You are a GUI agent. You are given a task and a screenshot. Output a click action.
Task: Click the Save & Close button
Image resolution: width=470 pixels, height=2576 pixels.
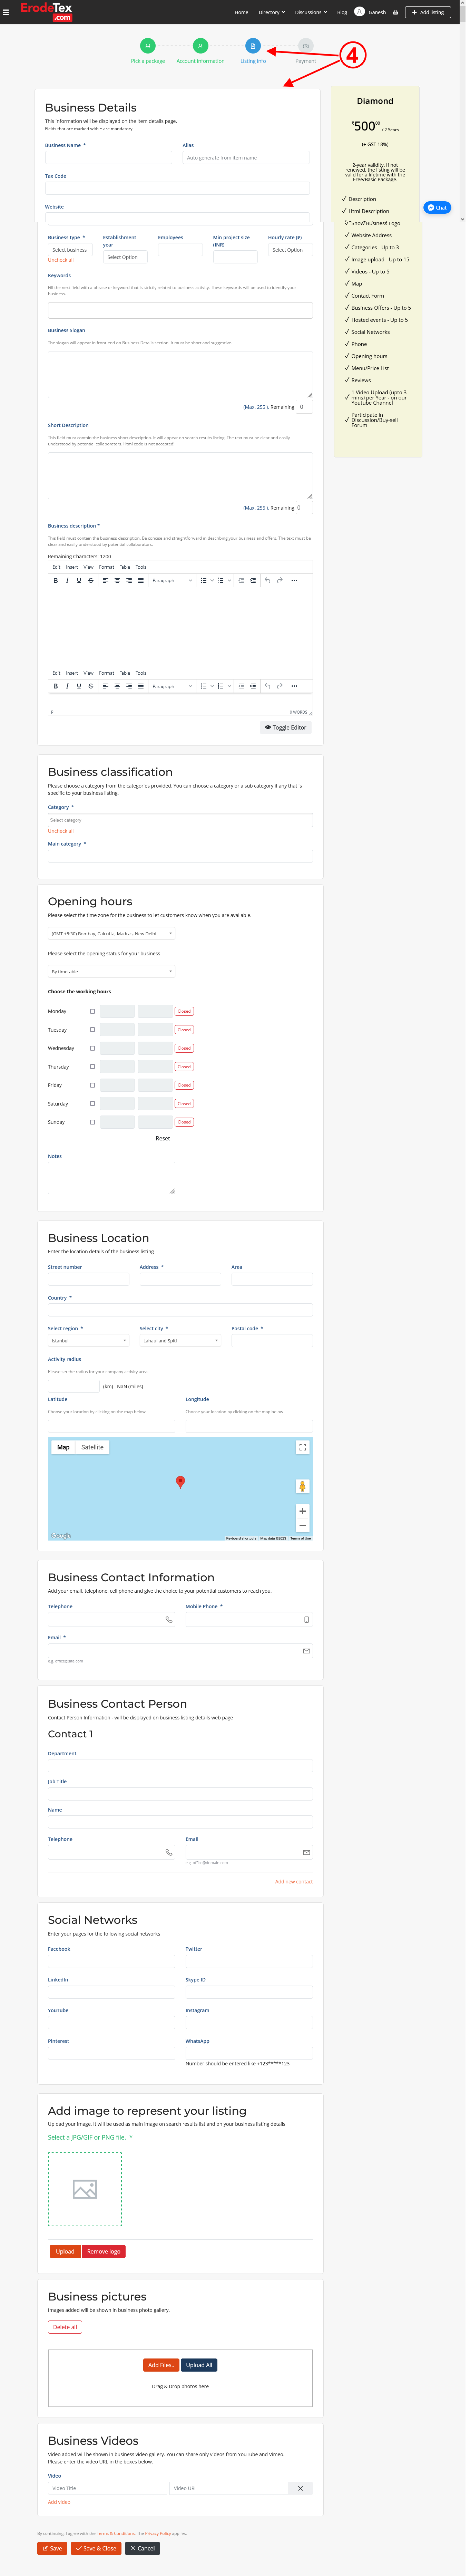96,2548
